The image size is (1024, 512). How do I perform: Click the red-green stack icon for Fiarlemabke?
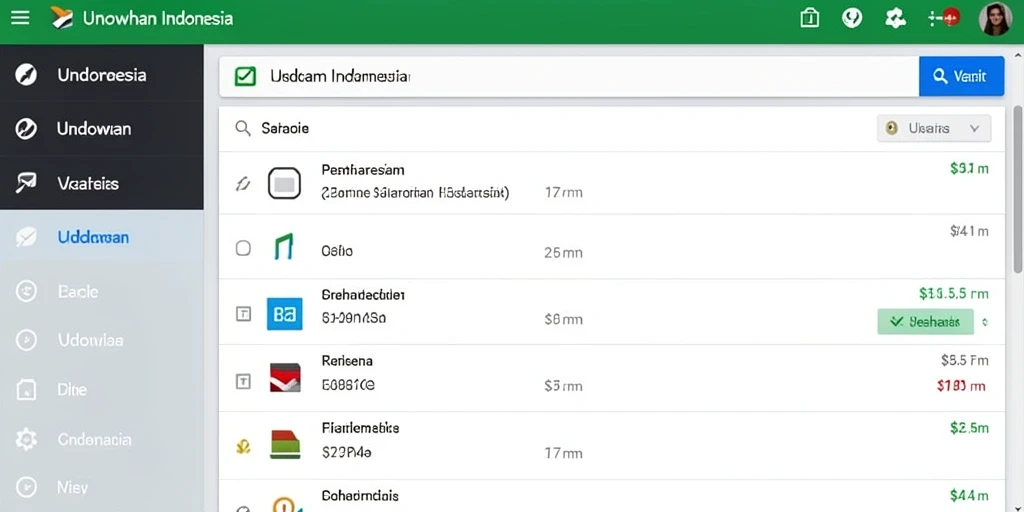(285, 444)
